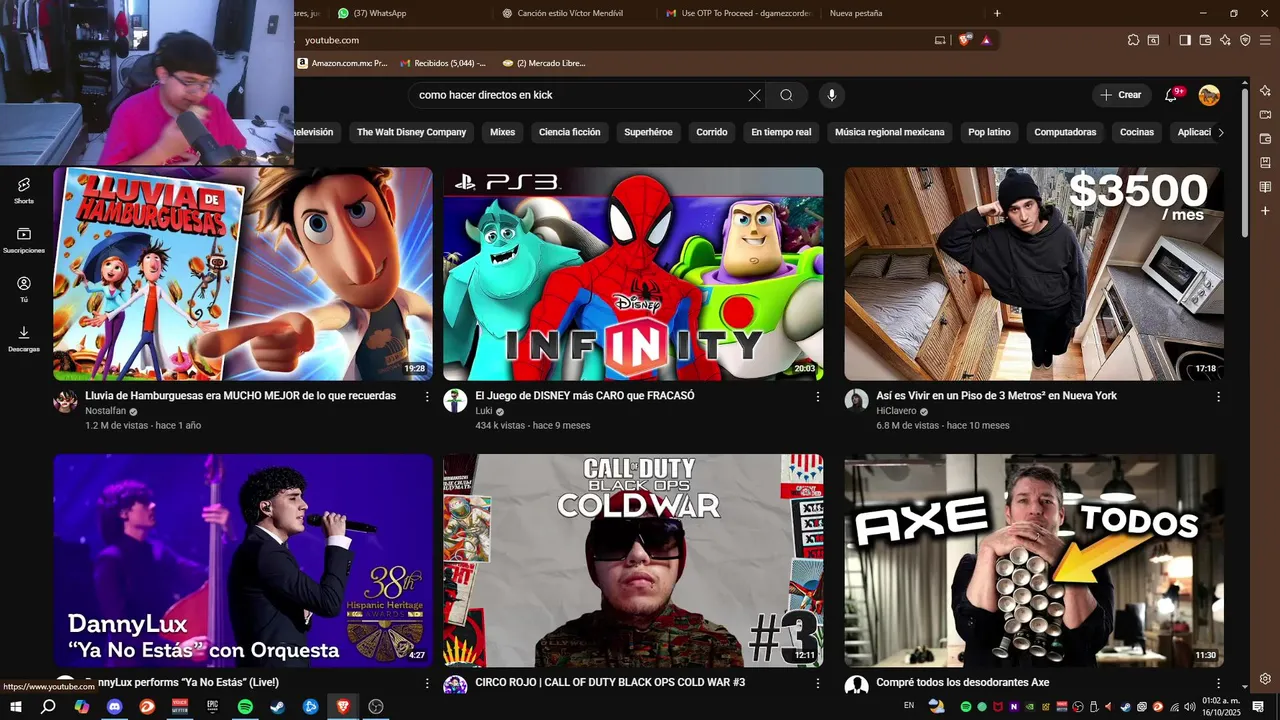This screenshot has height=720, width=1280.
Task: Start voice search with microphone icon
Action: point(831,95)
